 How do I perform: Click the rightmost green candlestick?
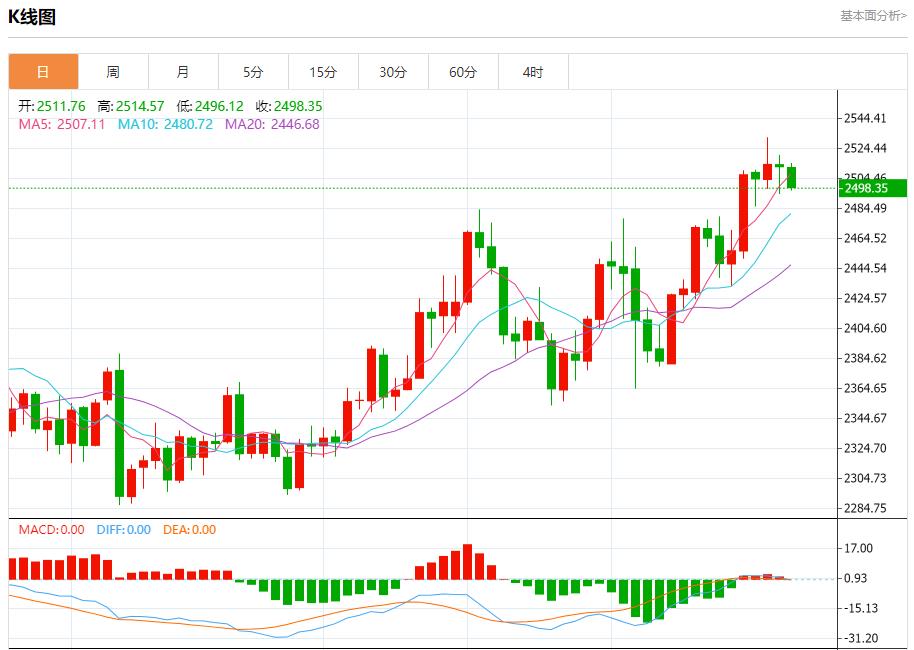(792, 177)
